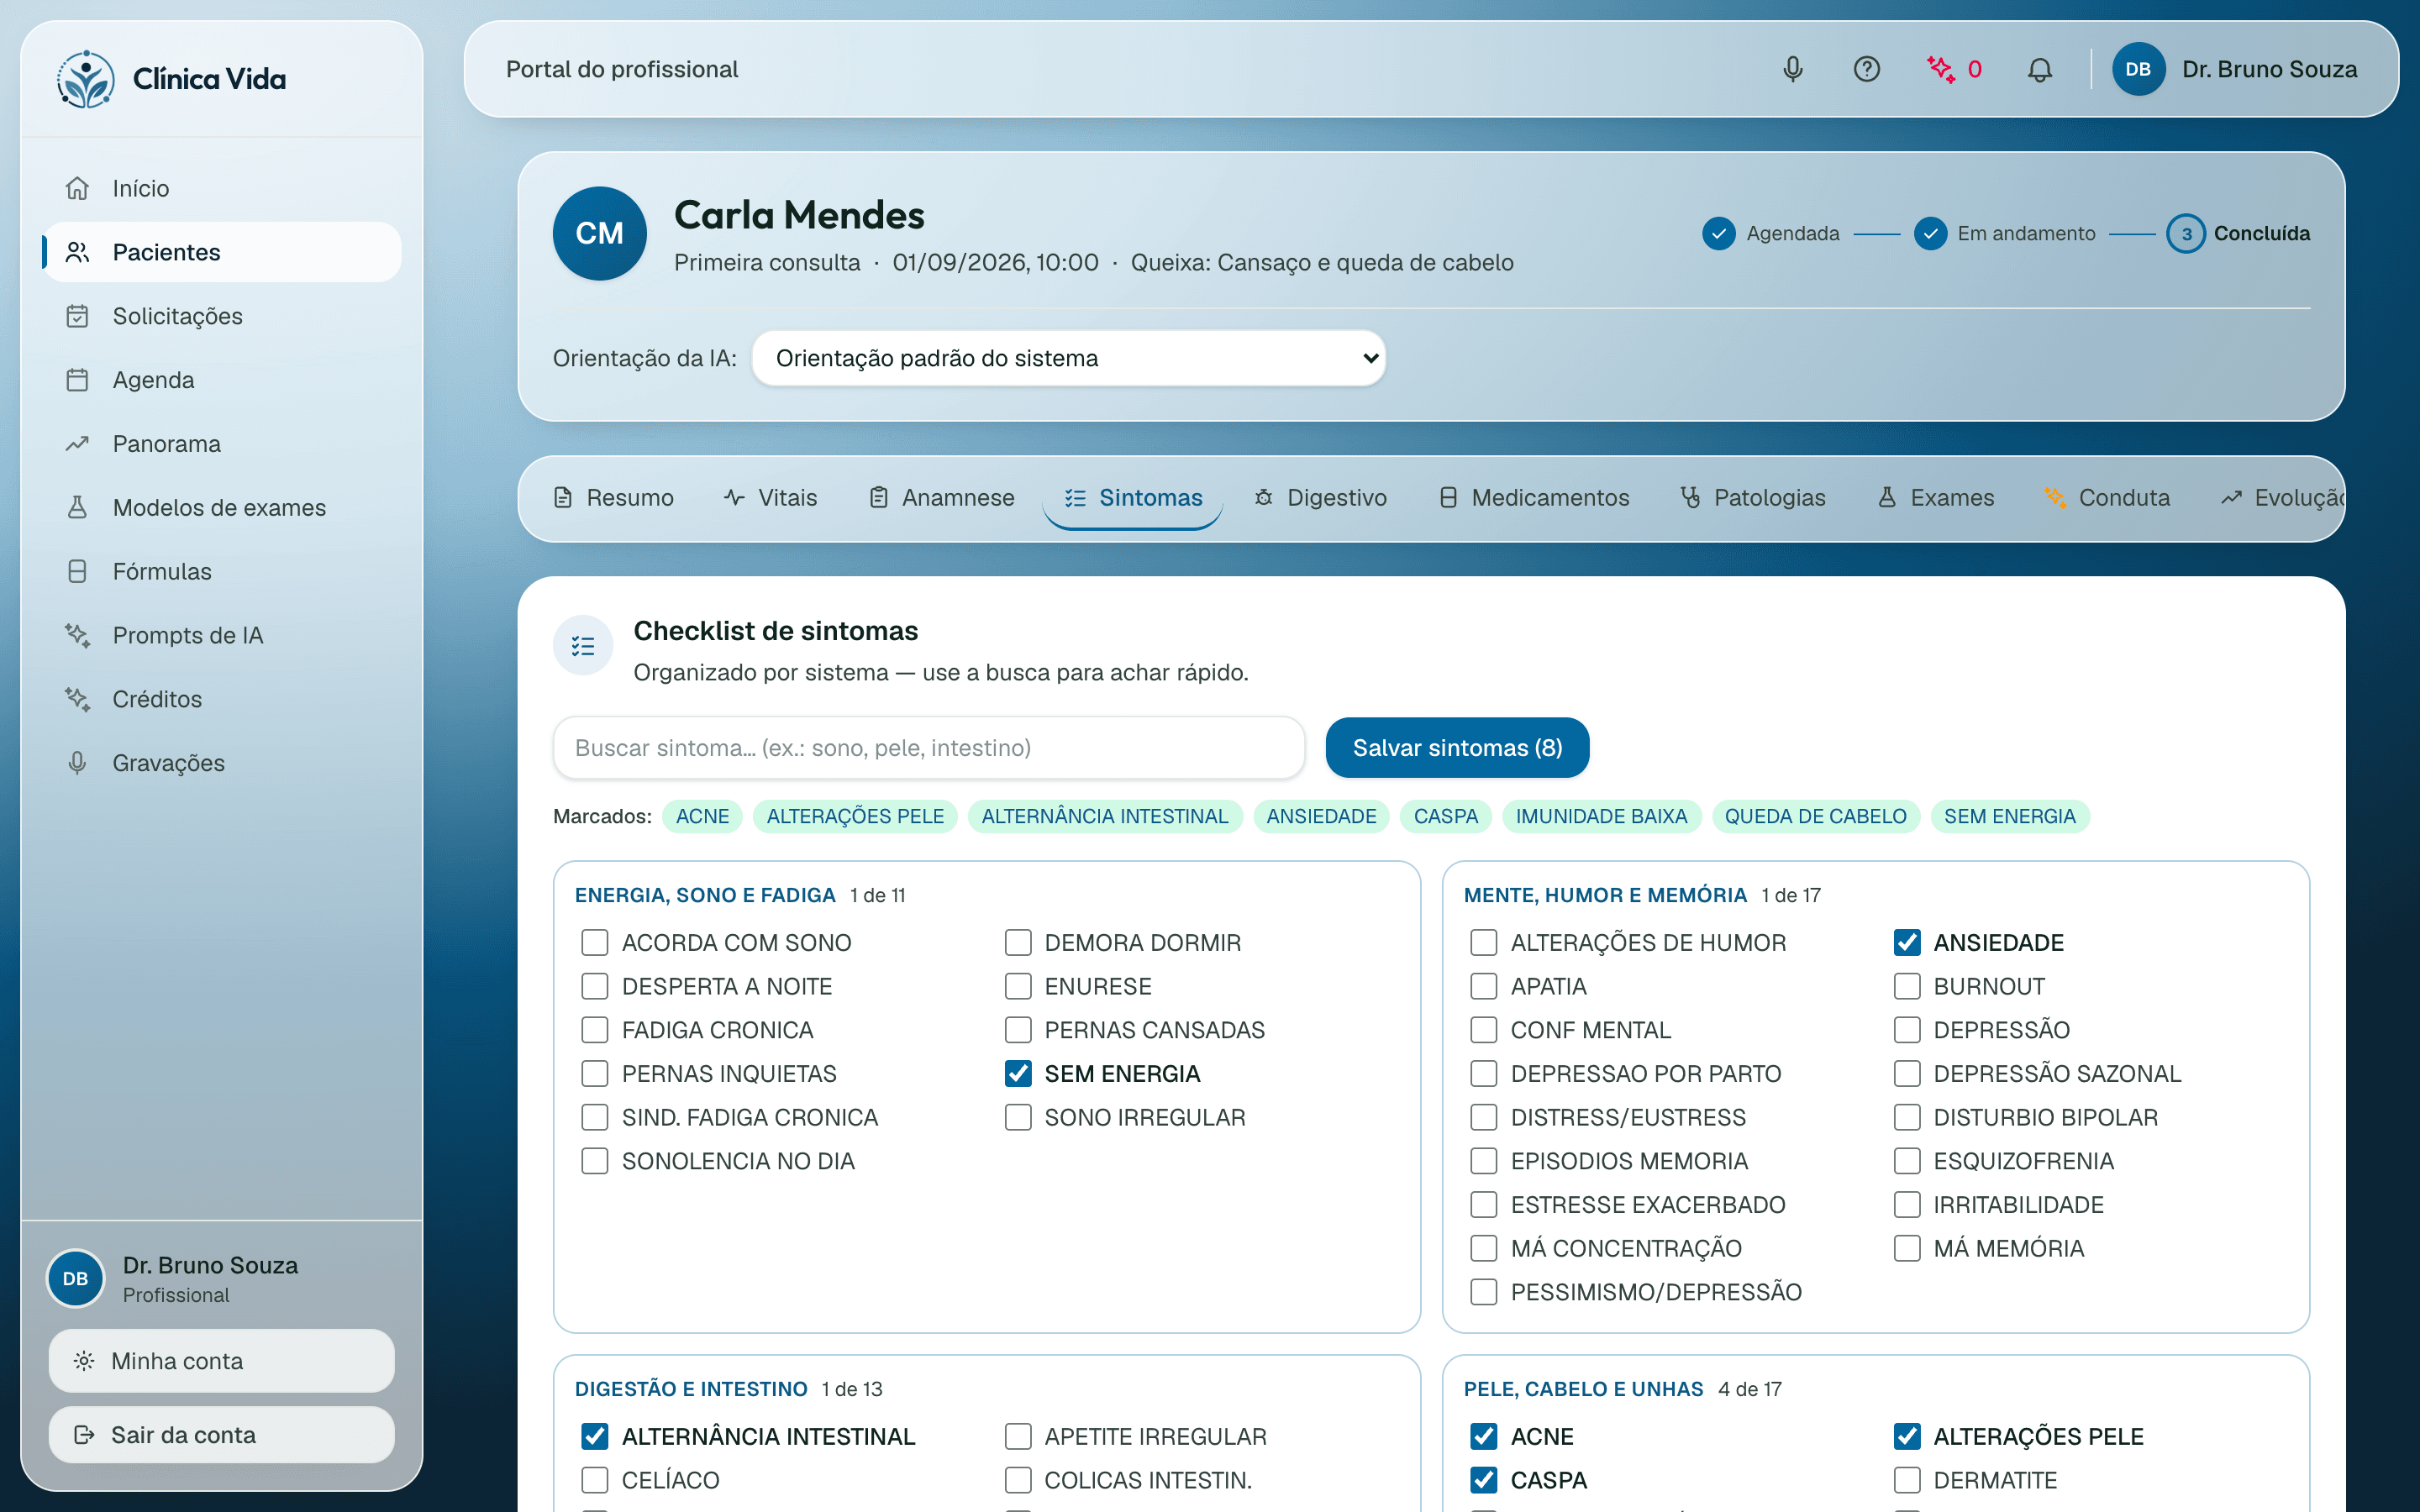Check the ACORDA COM SONO checkbox

595,942
